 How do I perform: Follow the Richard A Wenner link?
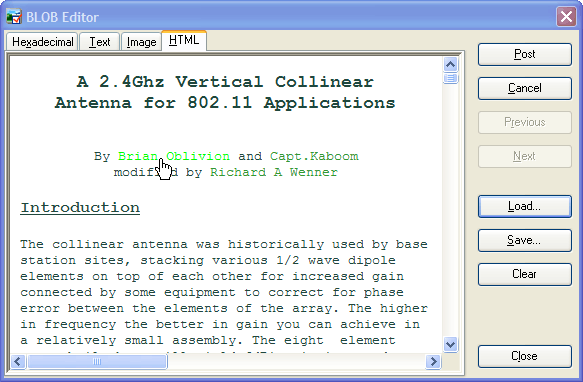click(x=274, y=172)
